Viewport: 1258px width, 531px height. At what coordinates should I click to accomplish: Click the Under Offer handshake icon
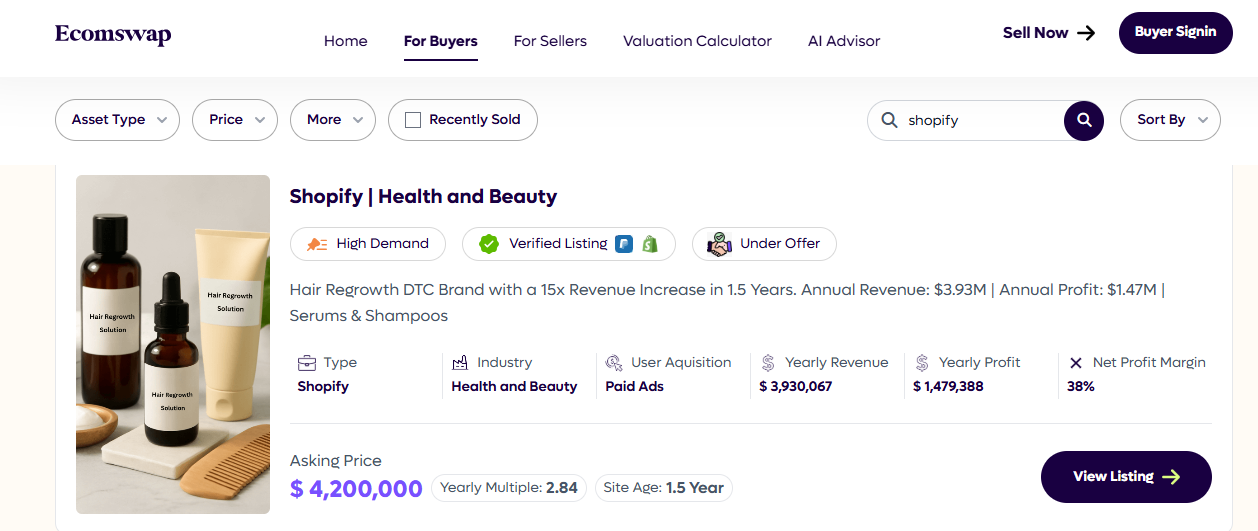pyautogui.click(x=719, y=244)
